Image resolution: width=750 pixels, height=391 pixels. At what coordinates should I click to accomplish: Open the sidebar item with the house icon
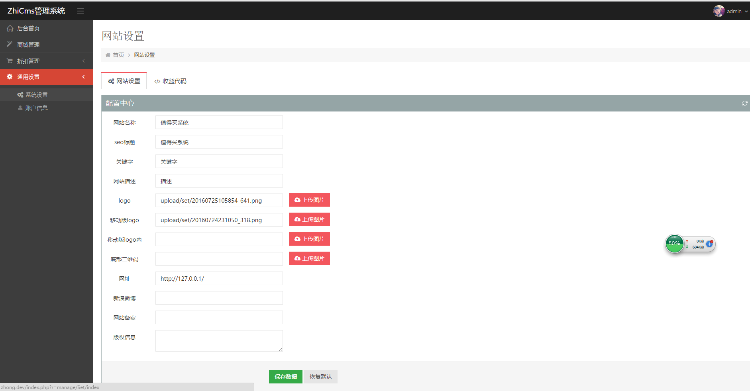[x=46, y=28]
